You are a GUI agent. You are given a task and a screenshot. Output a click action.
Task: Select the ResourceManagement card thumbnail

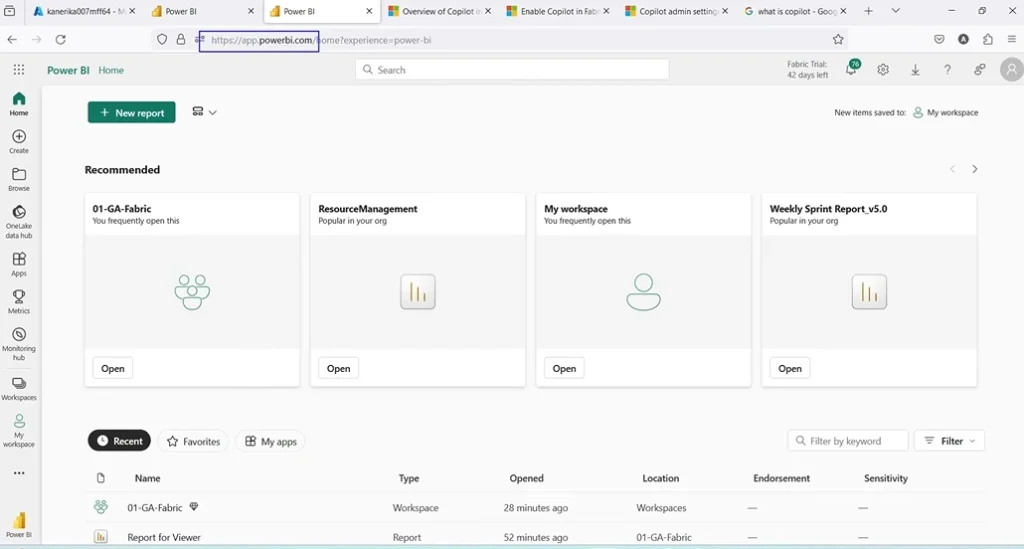tap(418, 292)
